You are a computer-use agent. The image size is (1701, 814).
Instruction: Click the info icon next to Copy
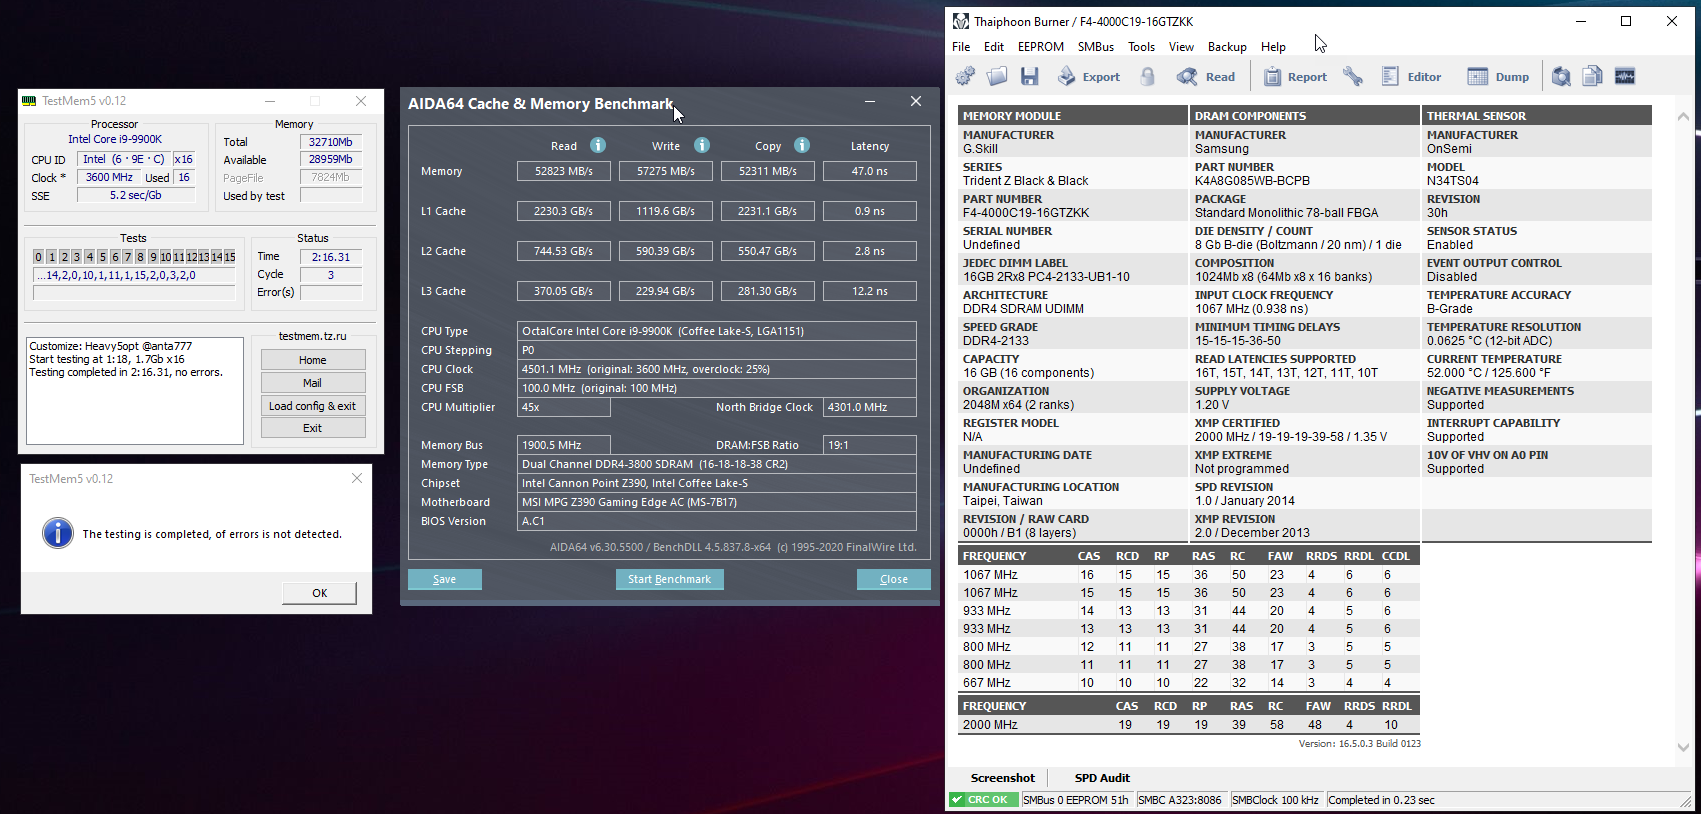(802, 146)
